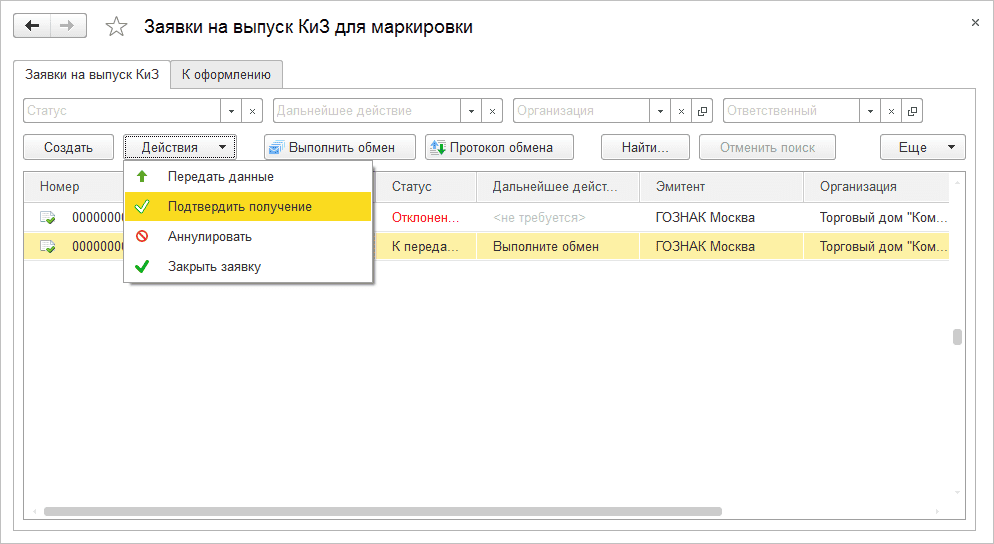Add page to favorites with star icon
The image size is (994, 544).
pyautogui.click(x=117, y=28)
